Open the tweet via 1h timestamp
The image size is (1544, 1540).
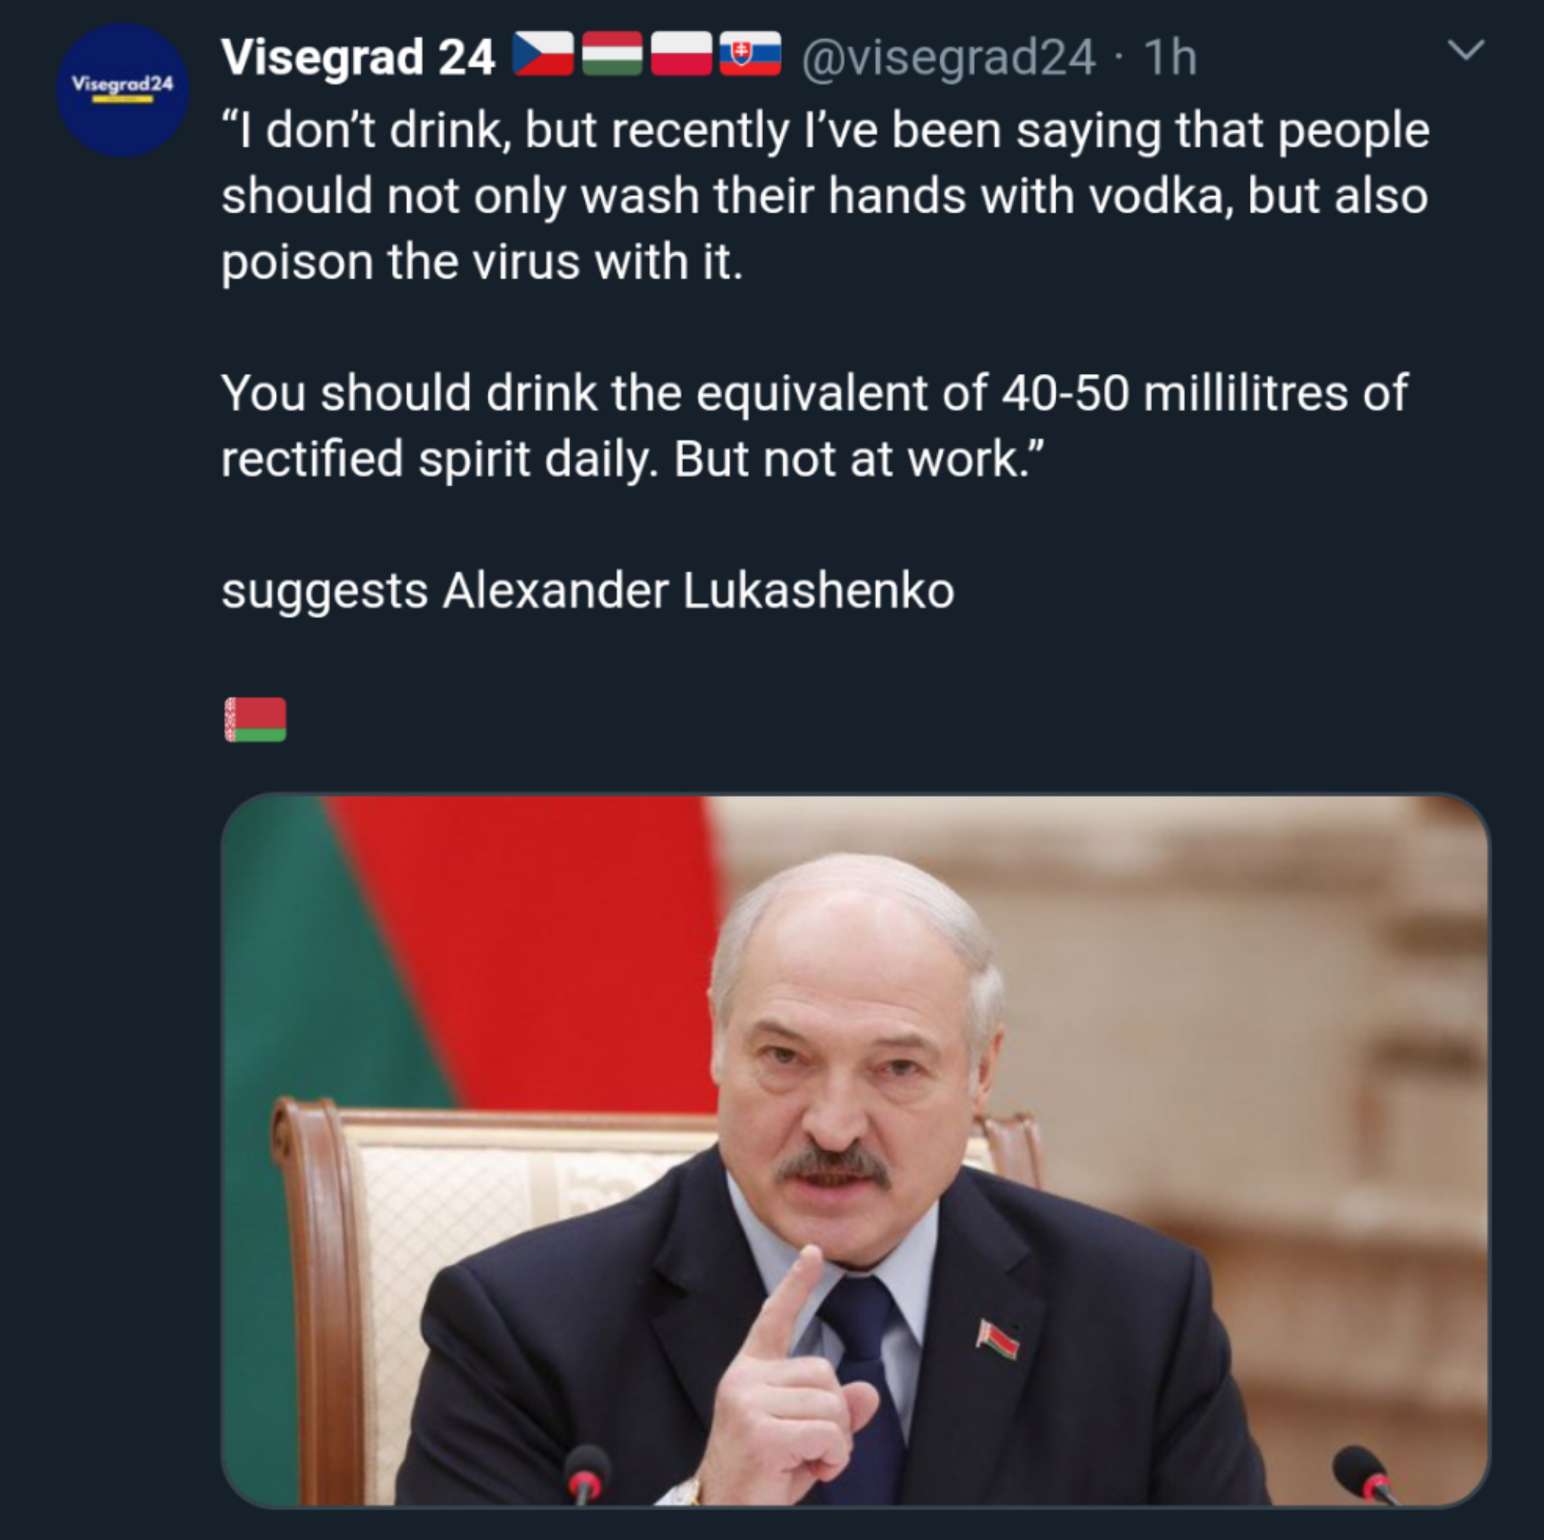click(x=1170, y=57)
